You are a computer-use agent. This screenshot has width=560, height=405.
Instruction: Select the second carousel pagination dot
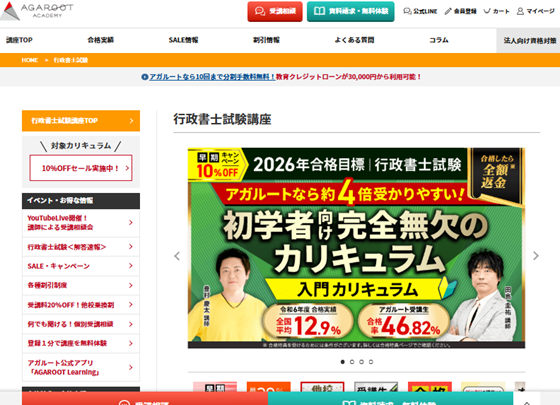click(352, 362)
